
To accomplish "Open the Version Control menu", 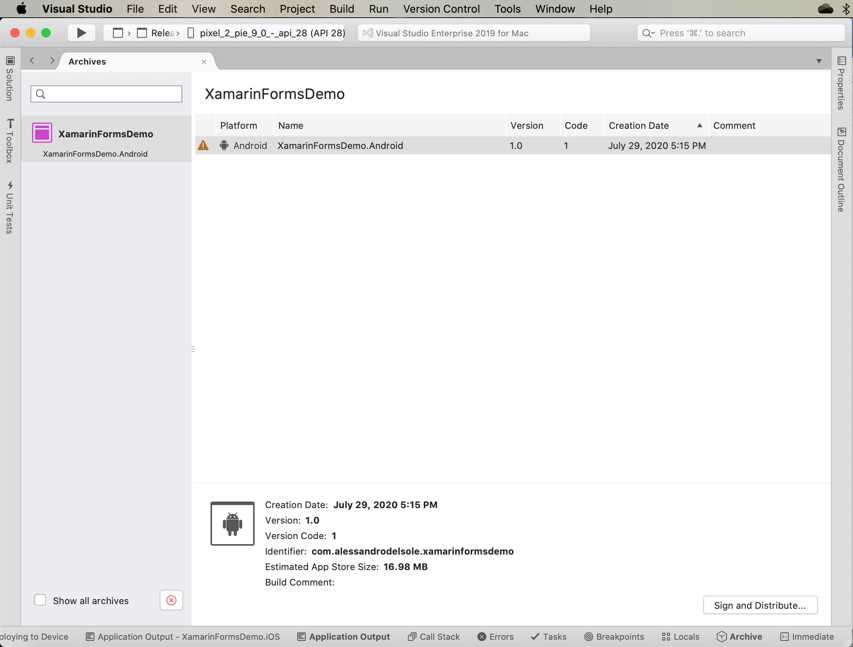I will tap(440, 8).
